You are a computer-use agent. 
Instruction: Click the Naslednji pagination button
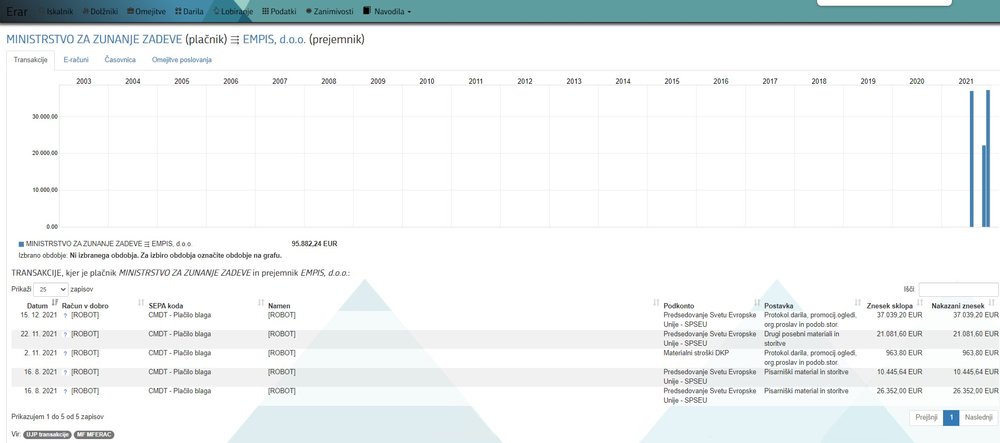pos(979,417)
